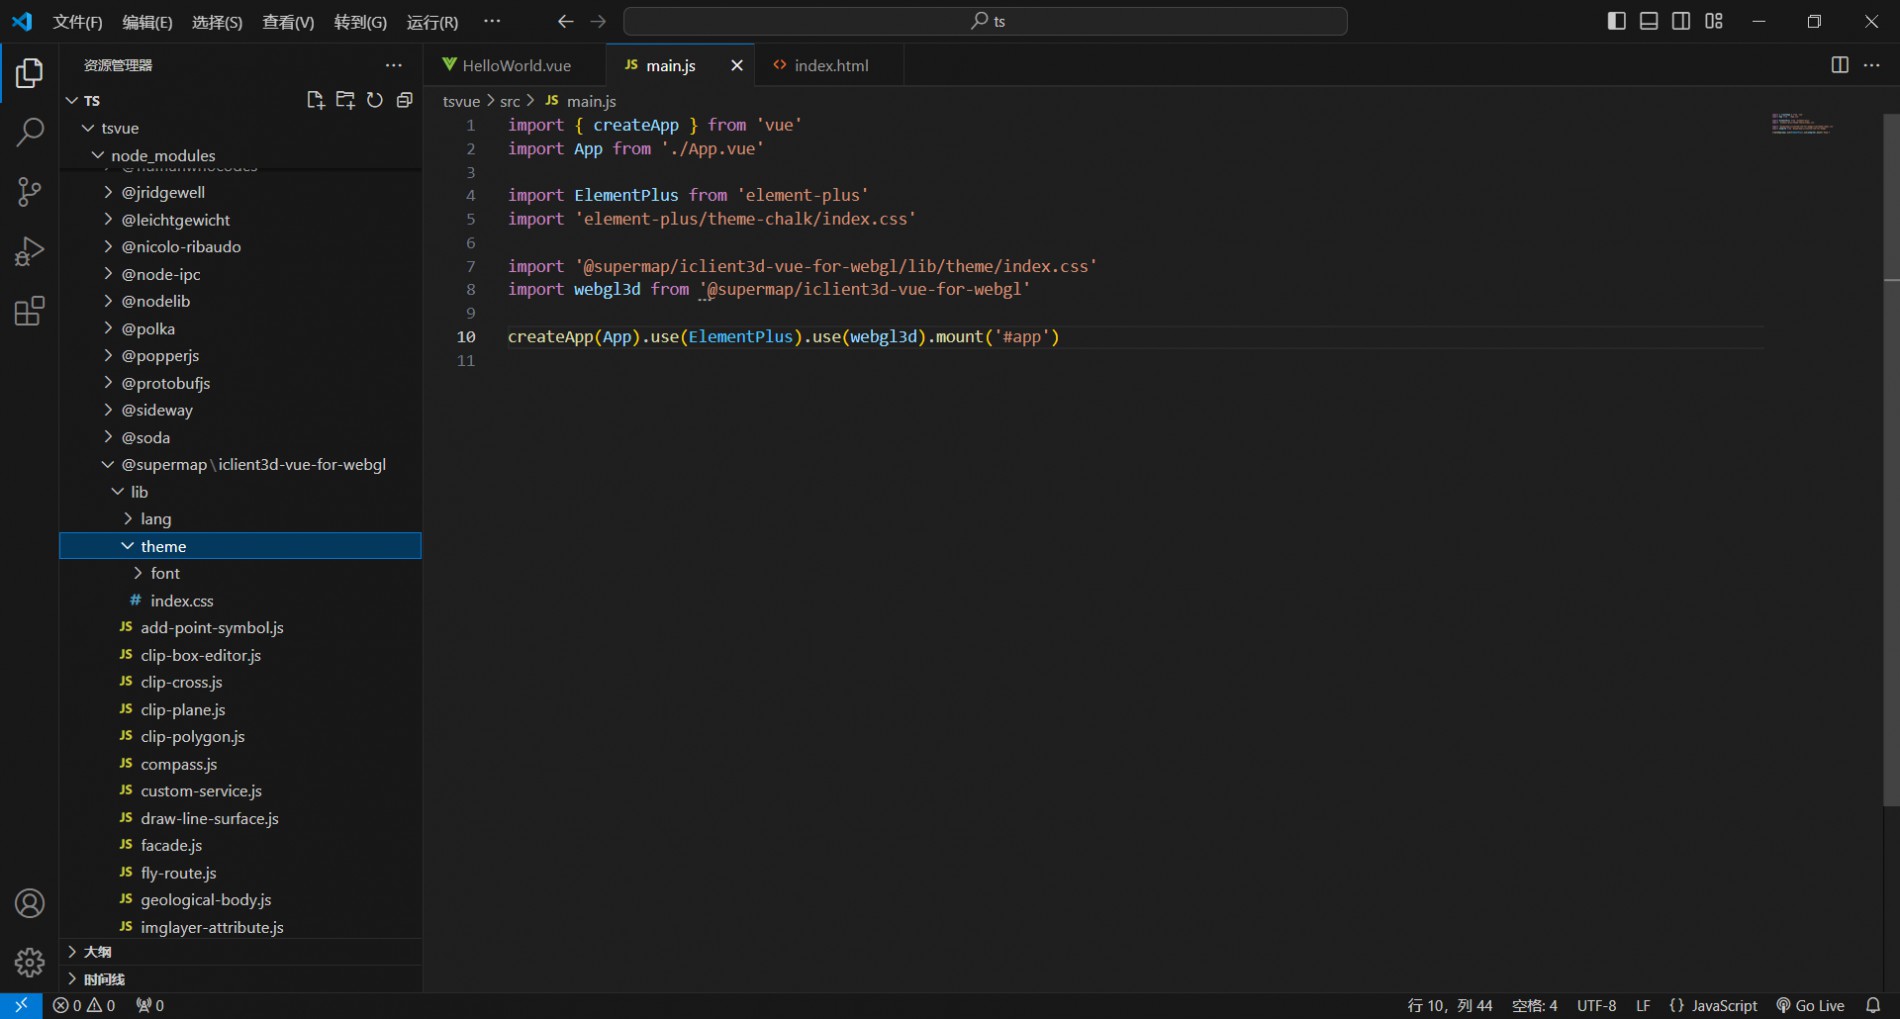Viewport: 1900px width, 1019px height.
Task: Open the View menu (查看)
Action: click(x=288, y=22)
